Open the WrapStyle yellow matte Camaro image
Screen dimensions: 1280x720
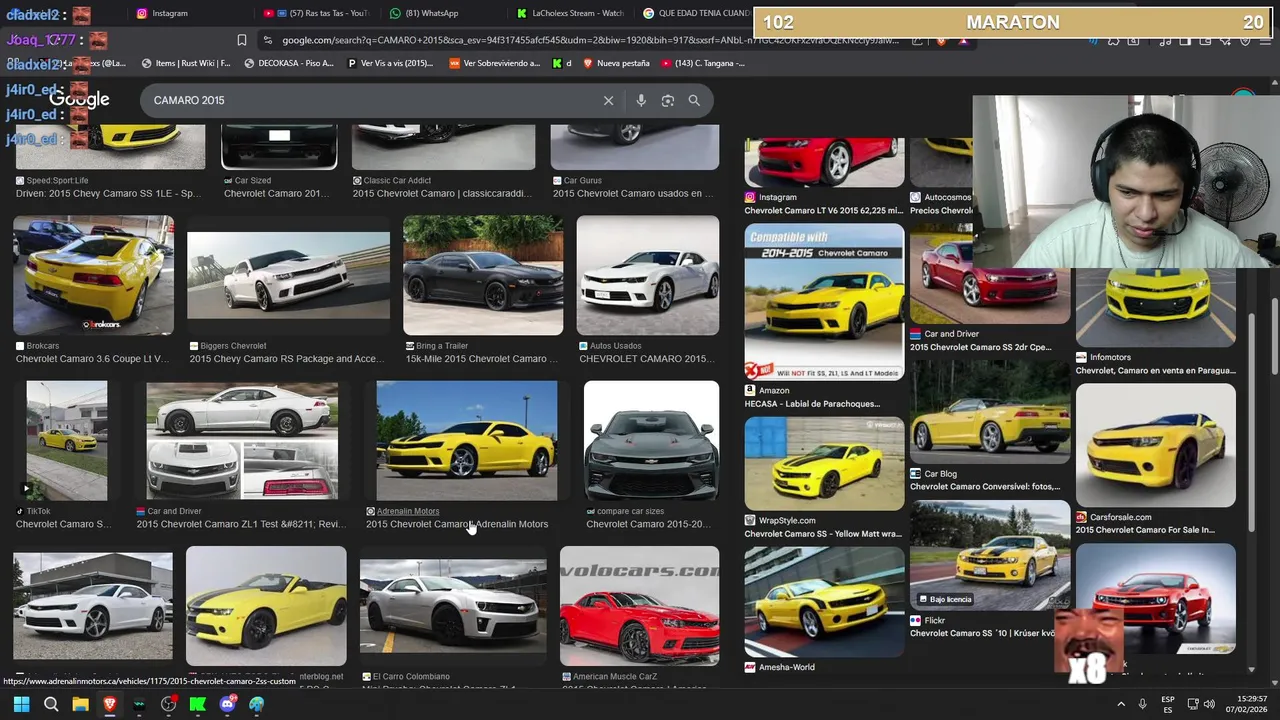[x=824, y=463]
